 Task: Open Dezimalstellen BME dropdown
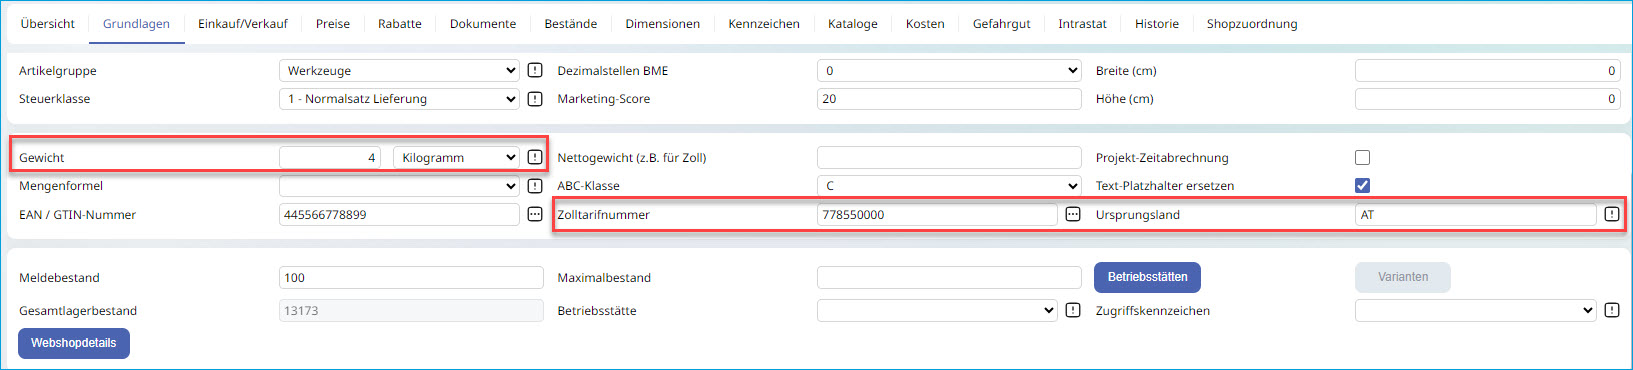tap(949, 70)
